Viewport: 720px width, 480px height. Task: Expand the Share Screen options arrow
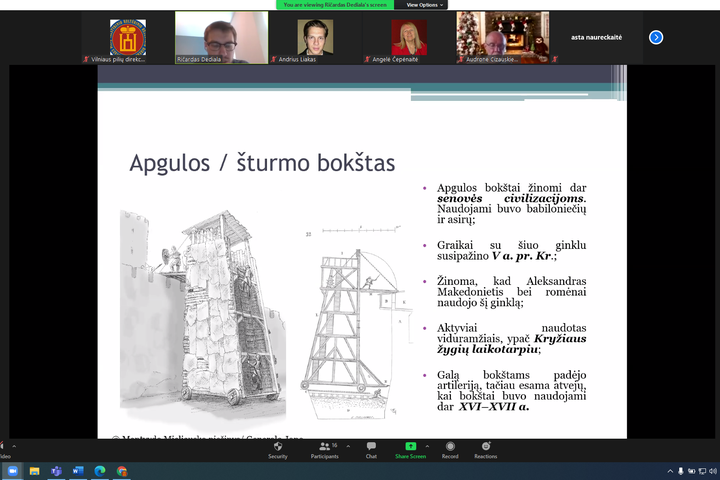click(428, 446)
